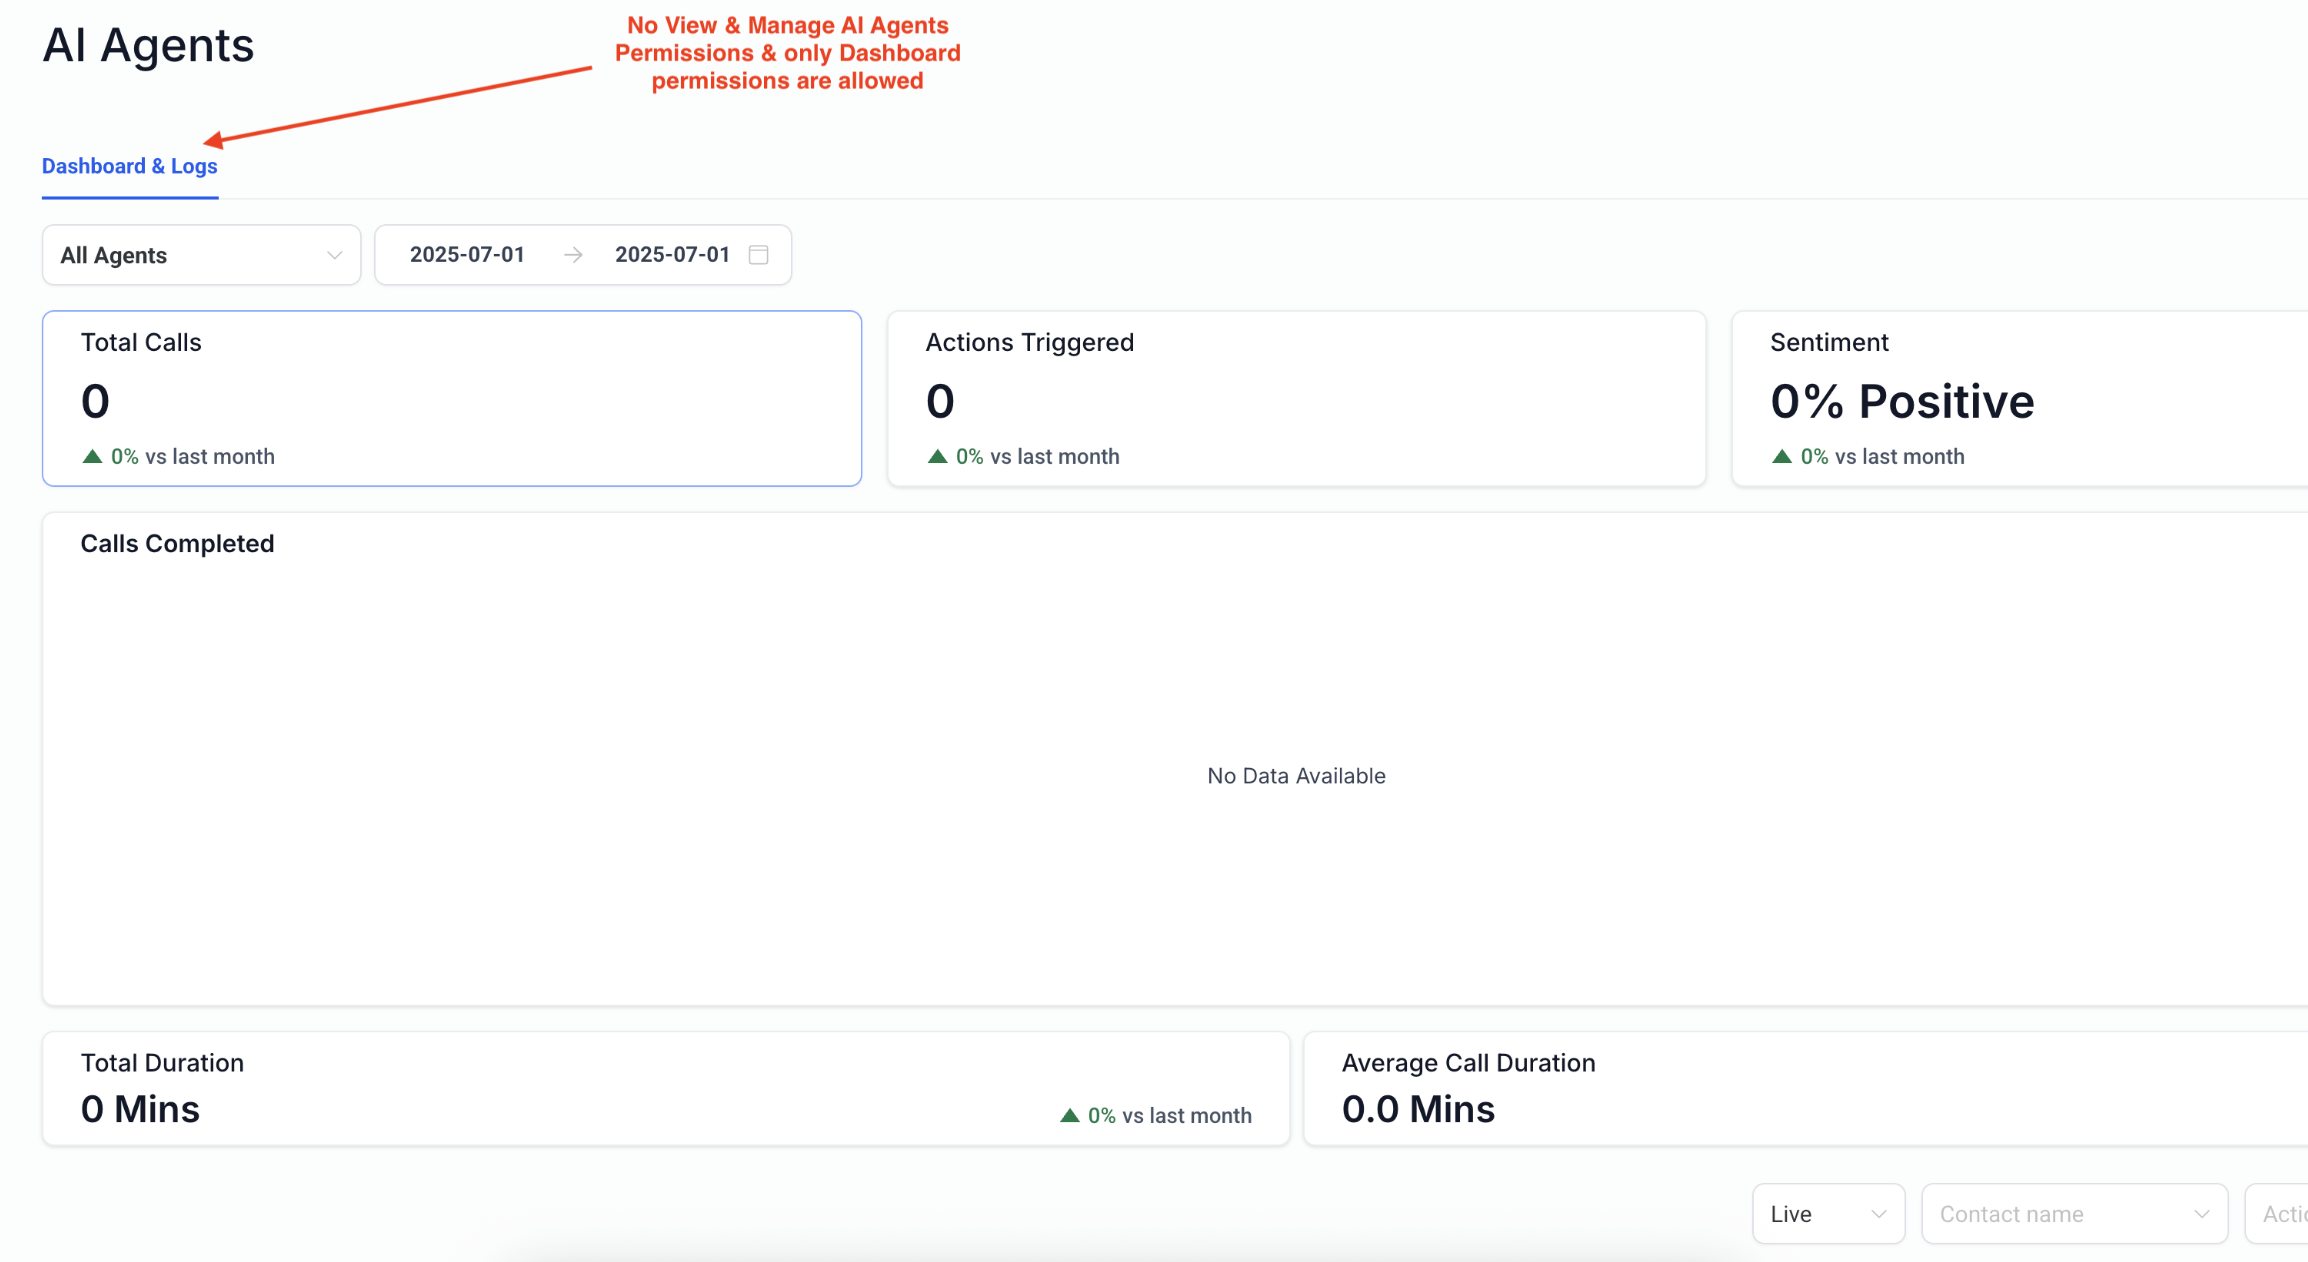The width and height of the screenshot is (2308, 1262).
Task: Click the 0% Positive sentiment value
Action: [1902, 402]
